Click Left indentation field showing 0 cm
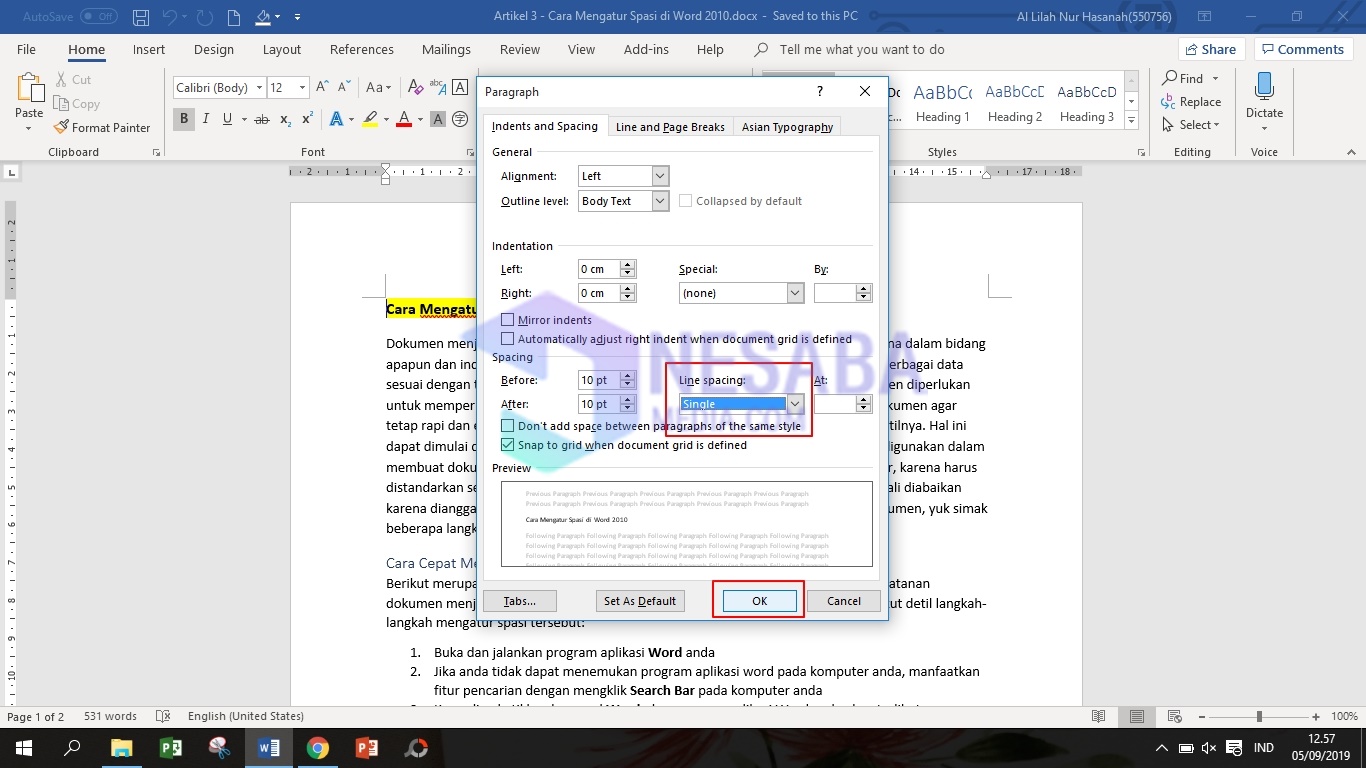The width and height of the screenshot is (1366, 768). pyautogui.click(x=599, y=269)
